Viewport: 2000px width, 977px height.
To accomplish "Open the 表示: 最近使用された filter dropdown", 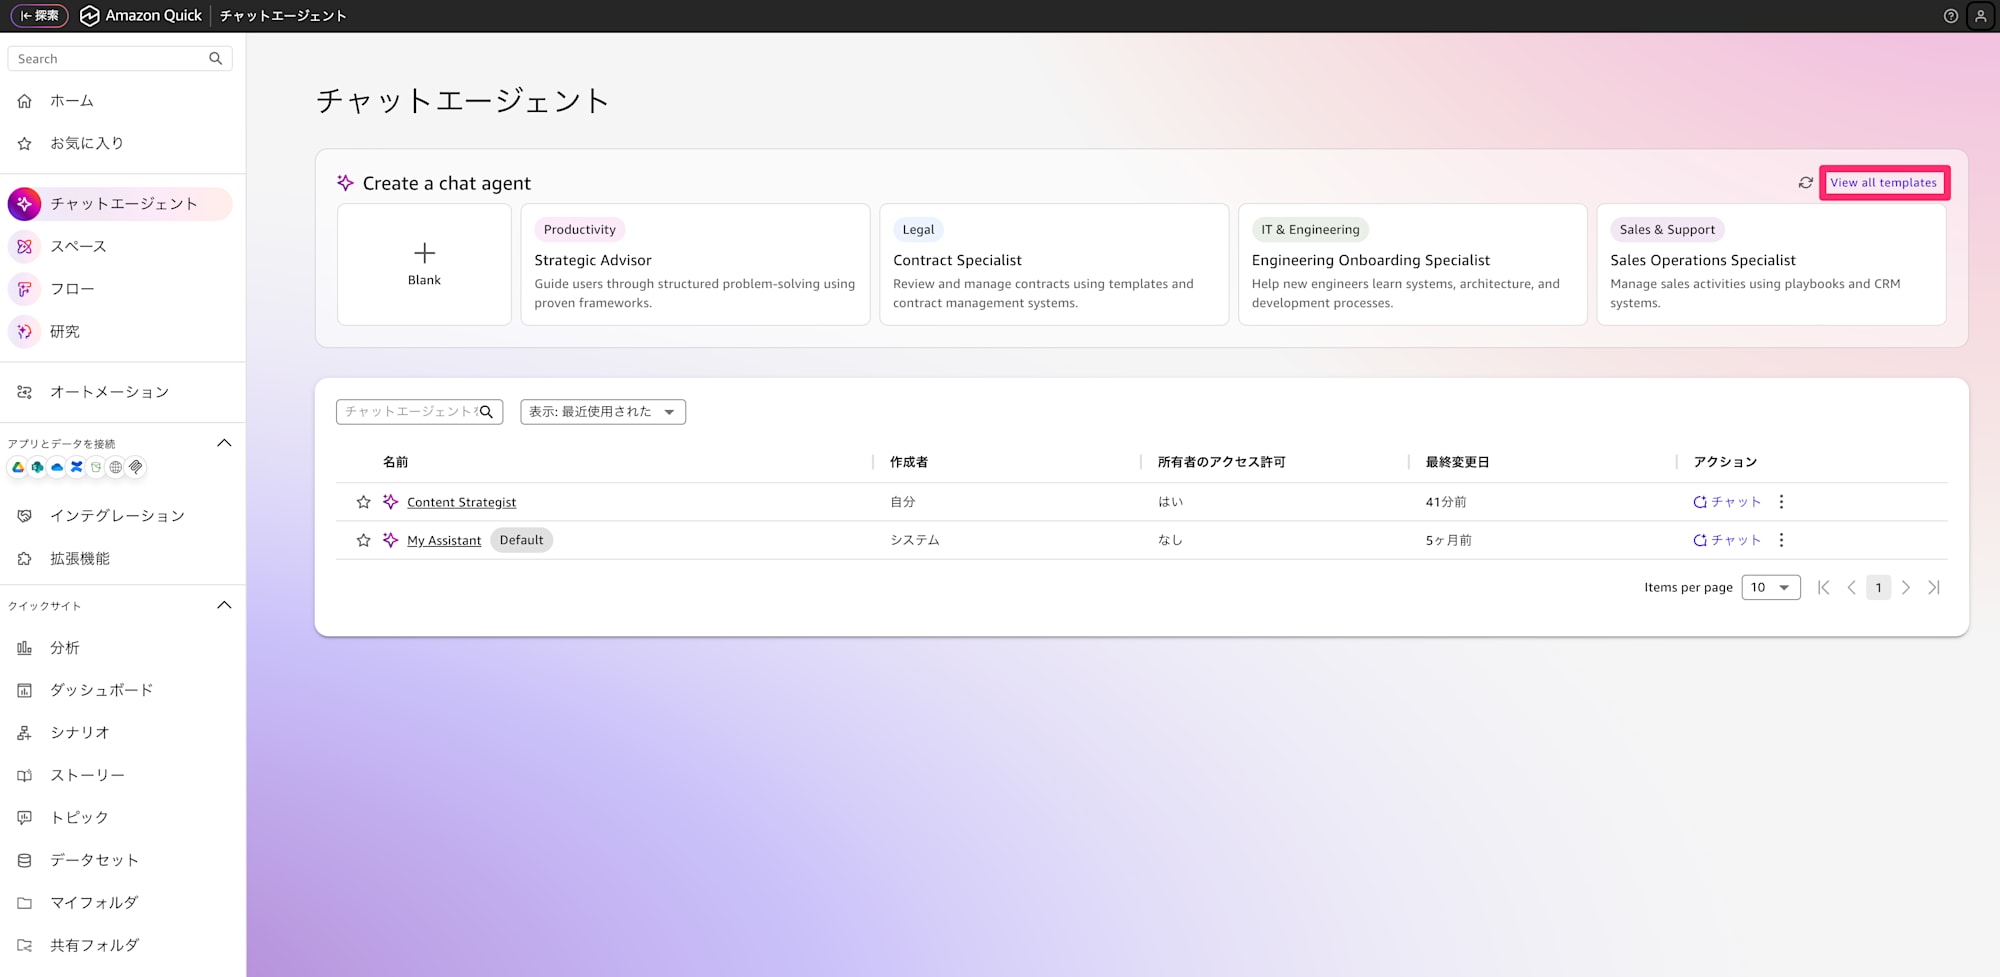I will [x=602, y=411].
